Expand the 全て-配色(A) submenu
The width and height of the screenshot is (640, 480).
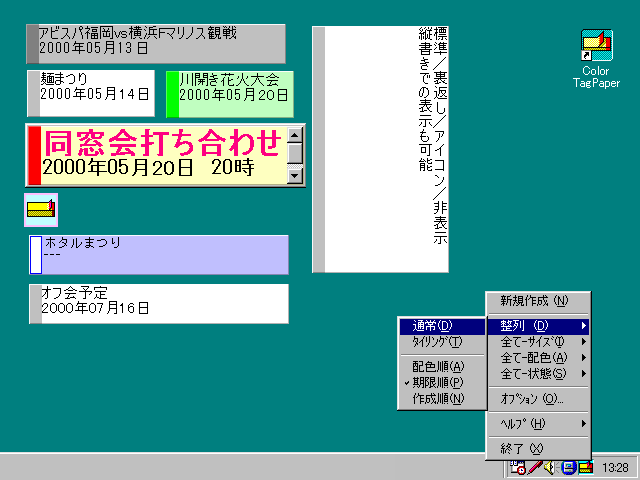coord(538,358)
